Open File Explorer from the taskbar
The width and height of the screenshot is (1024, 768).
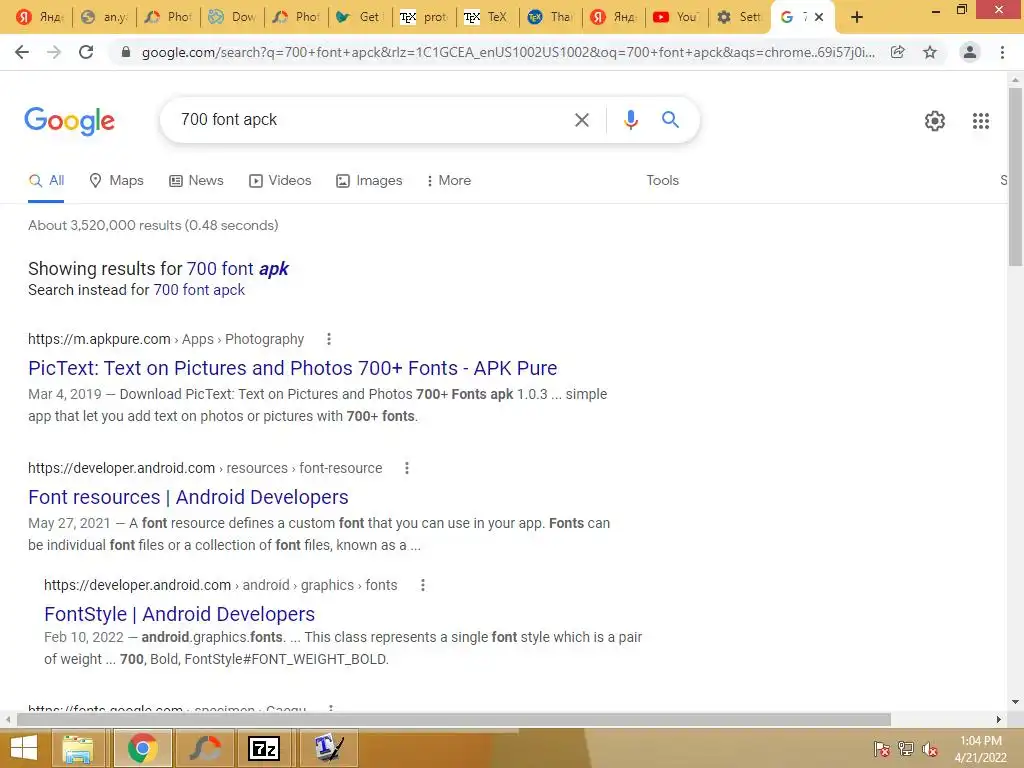pos(78,748)
